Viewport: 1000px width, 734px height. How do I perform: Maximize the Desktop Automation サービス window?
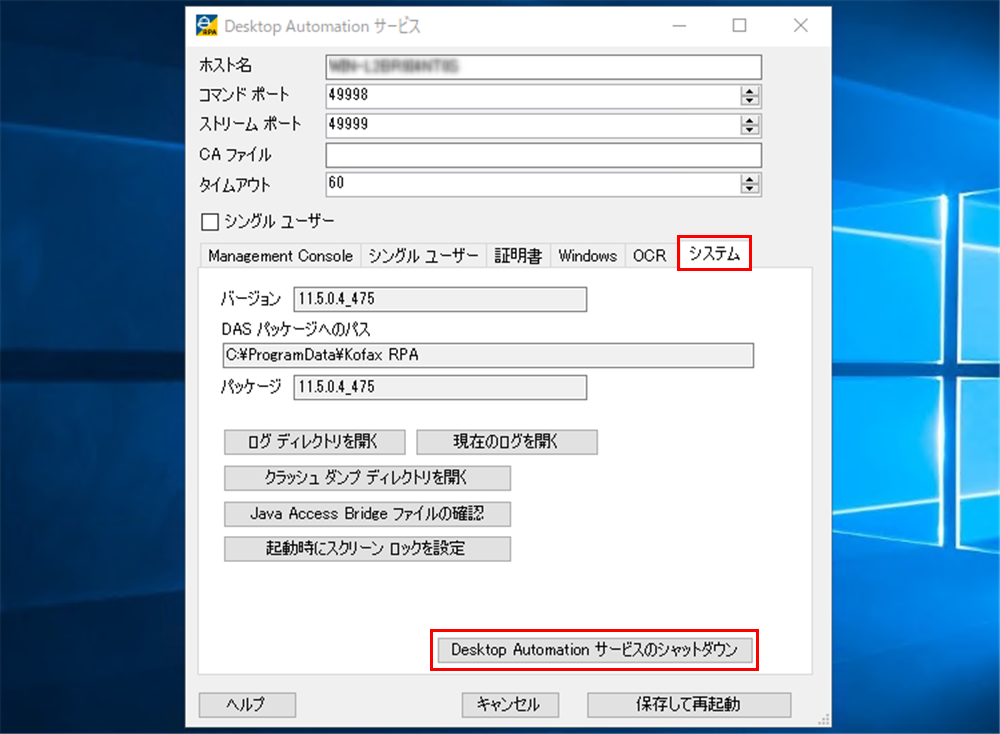pos(739,26)
